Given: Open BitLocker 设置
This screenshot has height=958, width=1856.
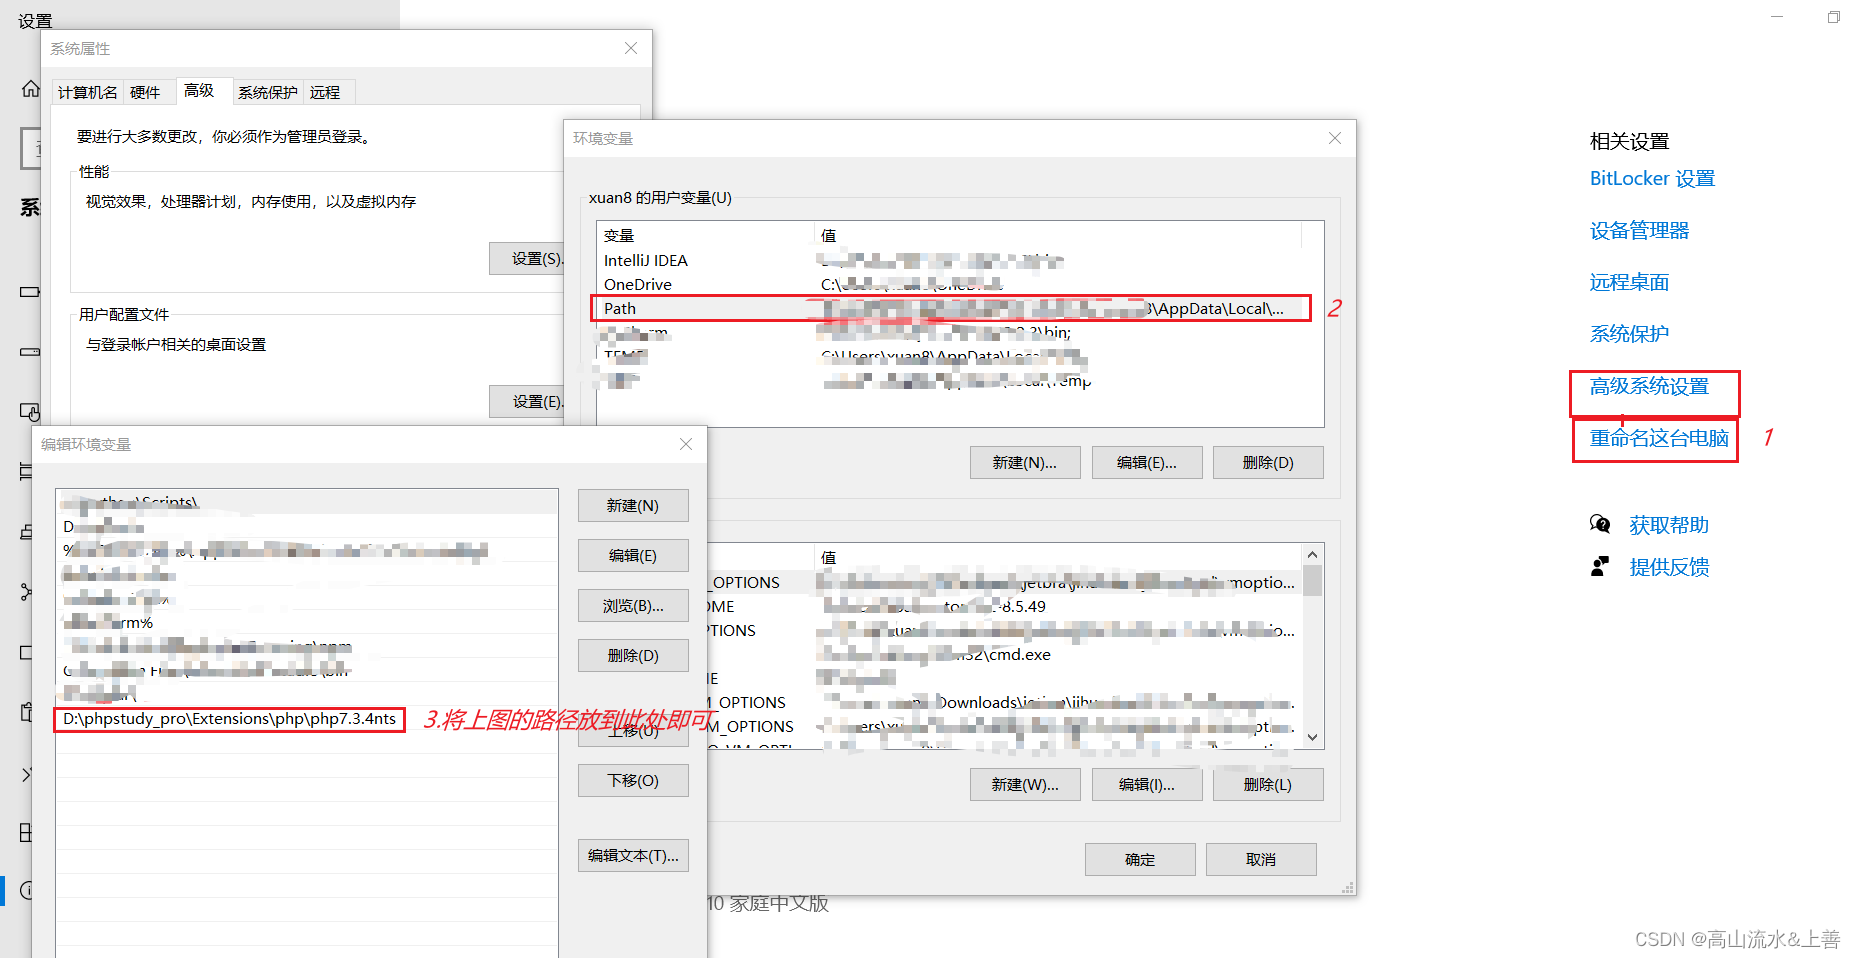Looking at the screenshot, I should (1651, 178).
